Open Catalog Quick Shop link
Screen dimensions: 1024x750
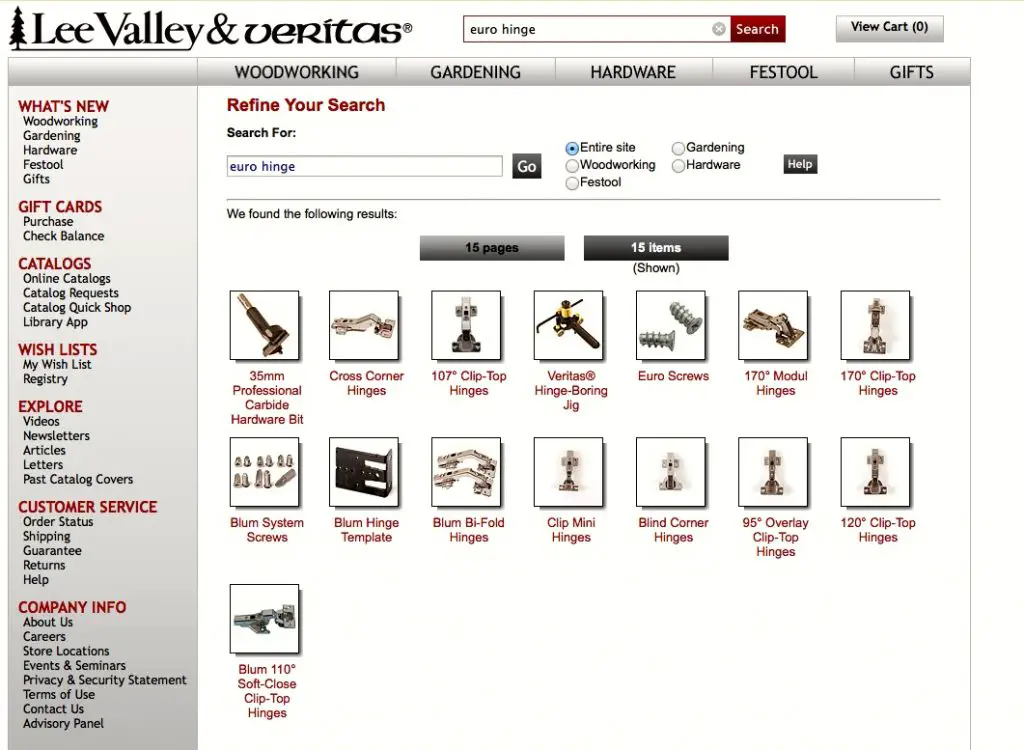77,308
